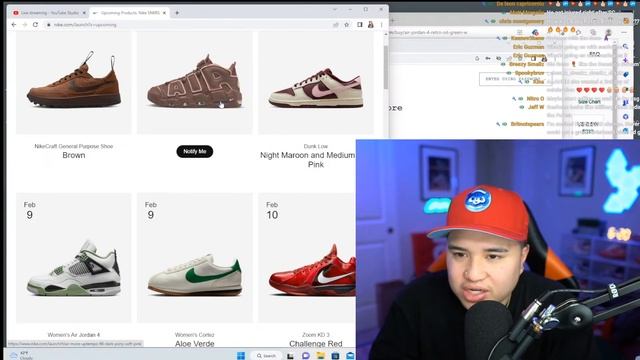
Task: Open Air More Uptempo shoe image
Action: 195,82
